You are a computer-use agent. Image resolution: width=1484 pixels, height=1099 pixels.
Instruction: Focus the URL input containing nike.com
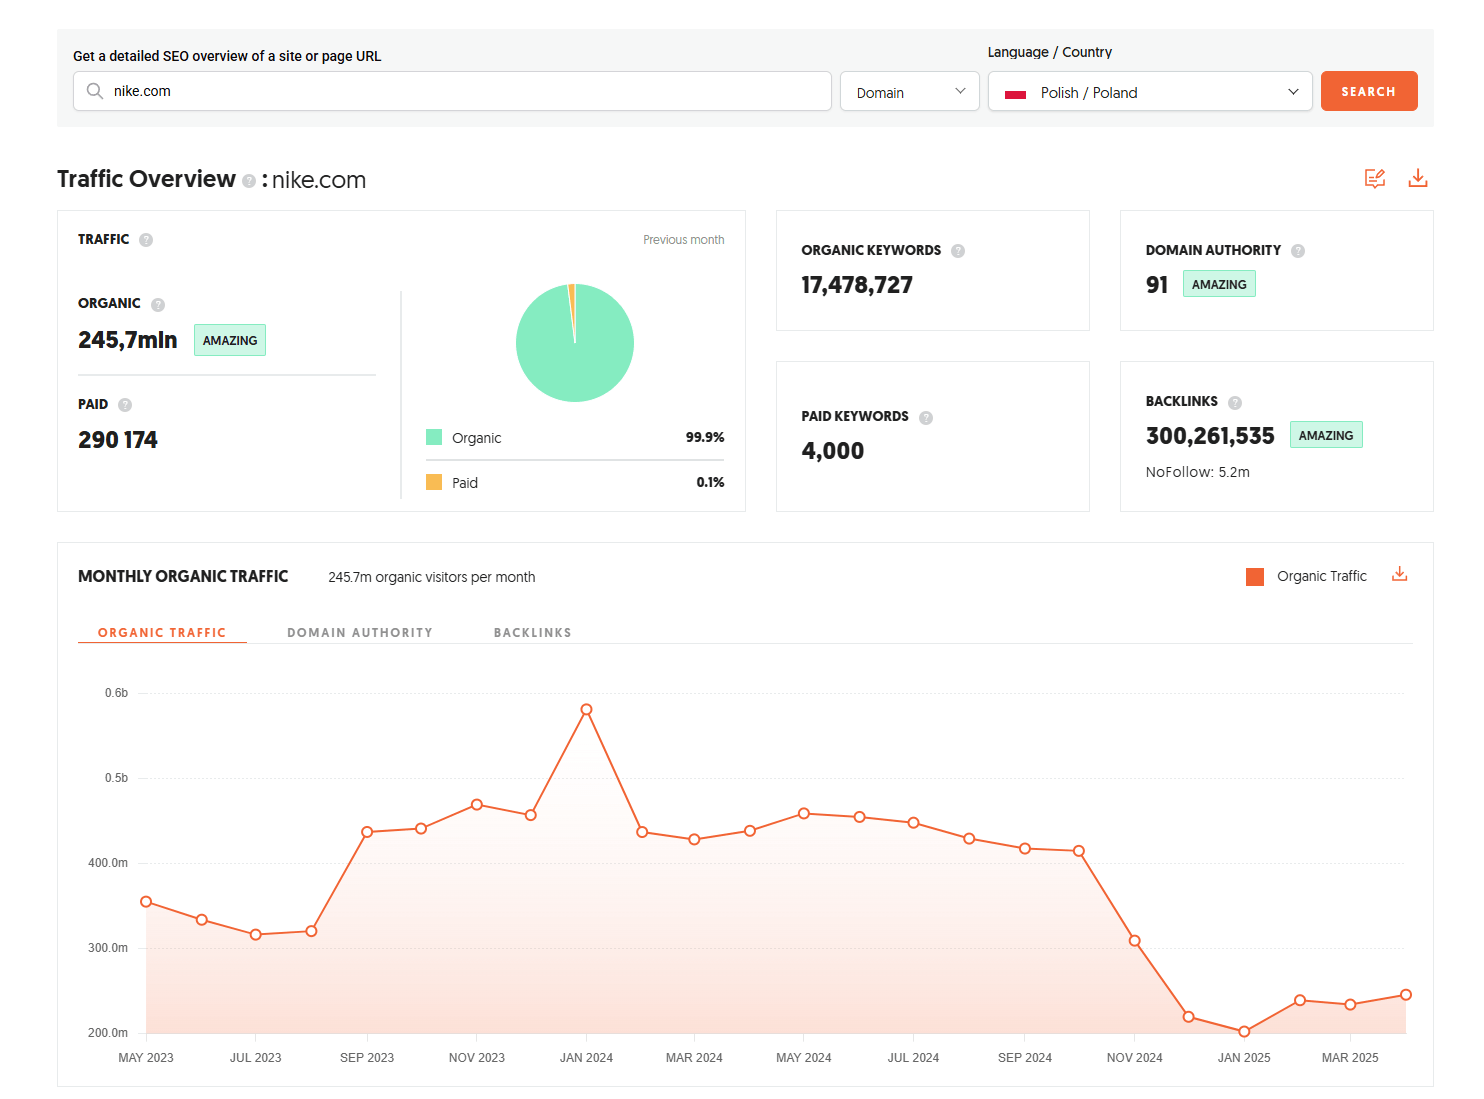(x=452, y=91)
